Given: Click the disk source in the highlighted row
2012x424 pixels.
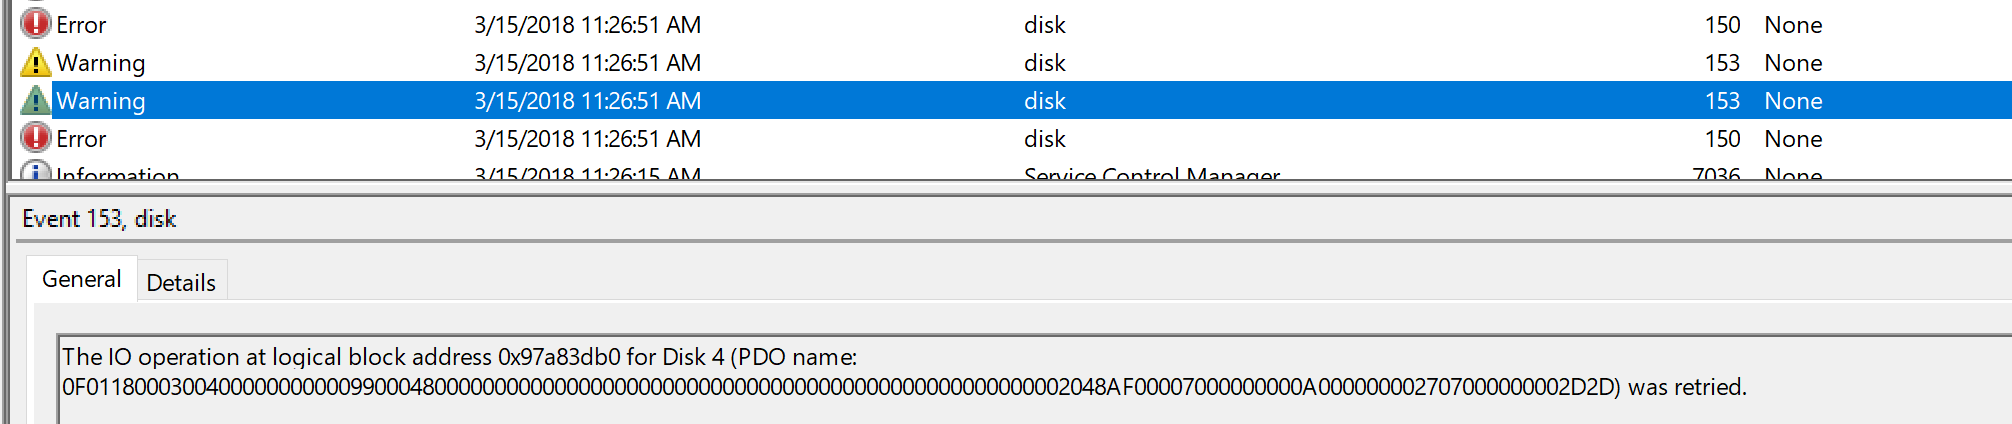Looking at the screenshot, I should [x=1044, y=101].
